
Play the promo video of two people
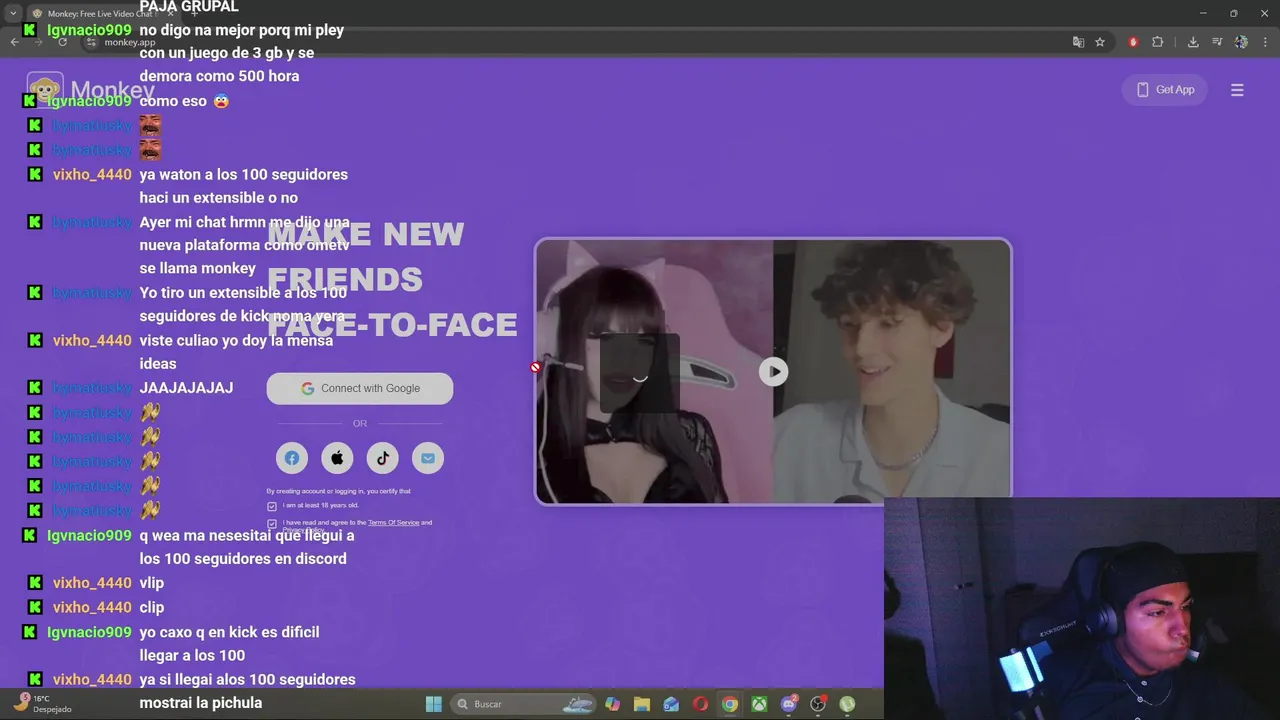coord(773,372)
